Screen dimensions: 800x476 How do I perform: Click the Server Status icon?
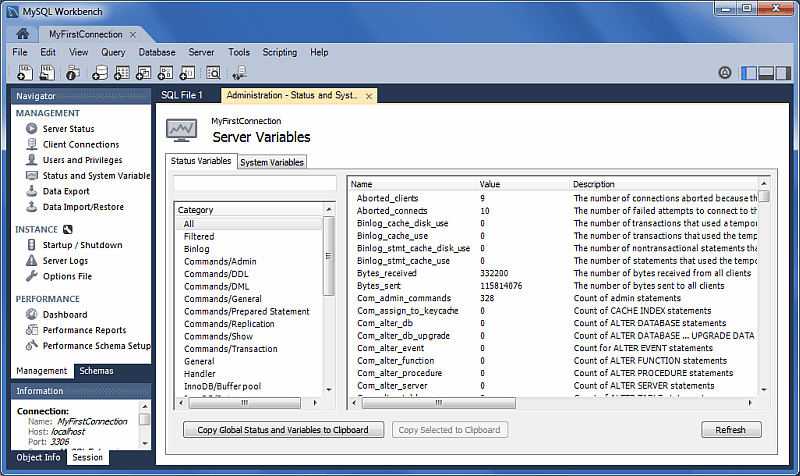pyautogui.click(x=32, y=129)
